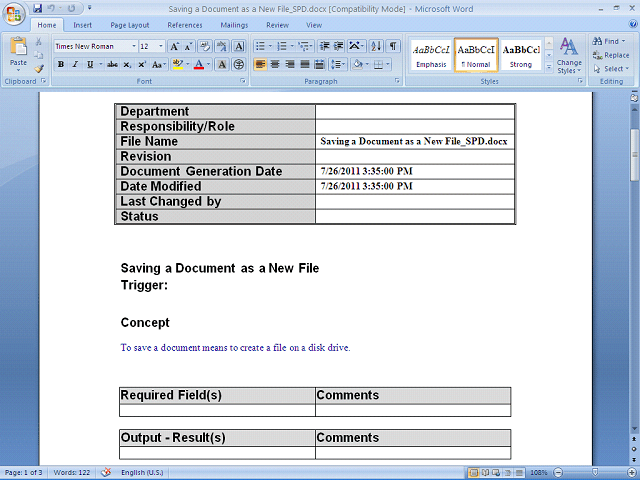
Task: Clear all text formatting
Action: coord(204,46)
